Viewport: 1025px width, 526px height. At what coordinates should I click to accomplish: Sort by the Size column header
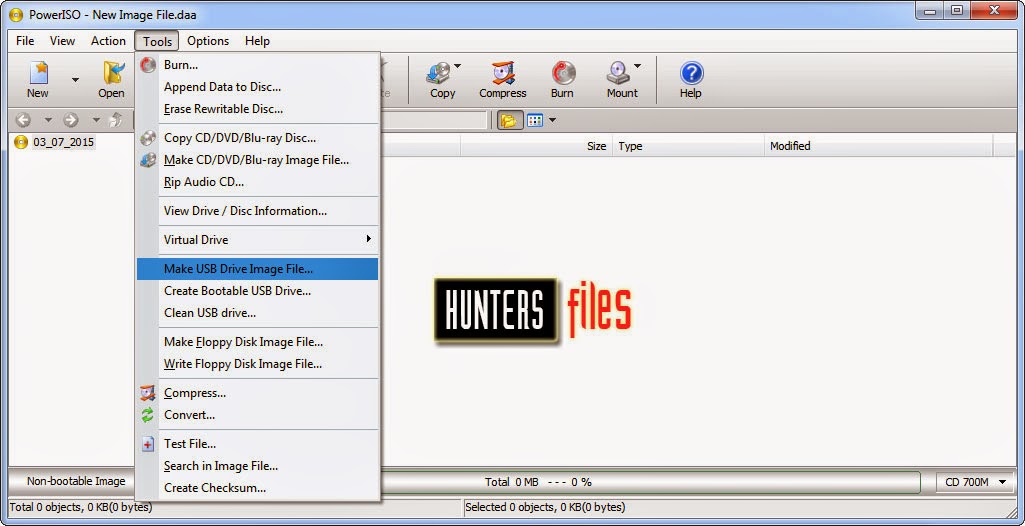pos(535,146)
